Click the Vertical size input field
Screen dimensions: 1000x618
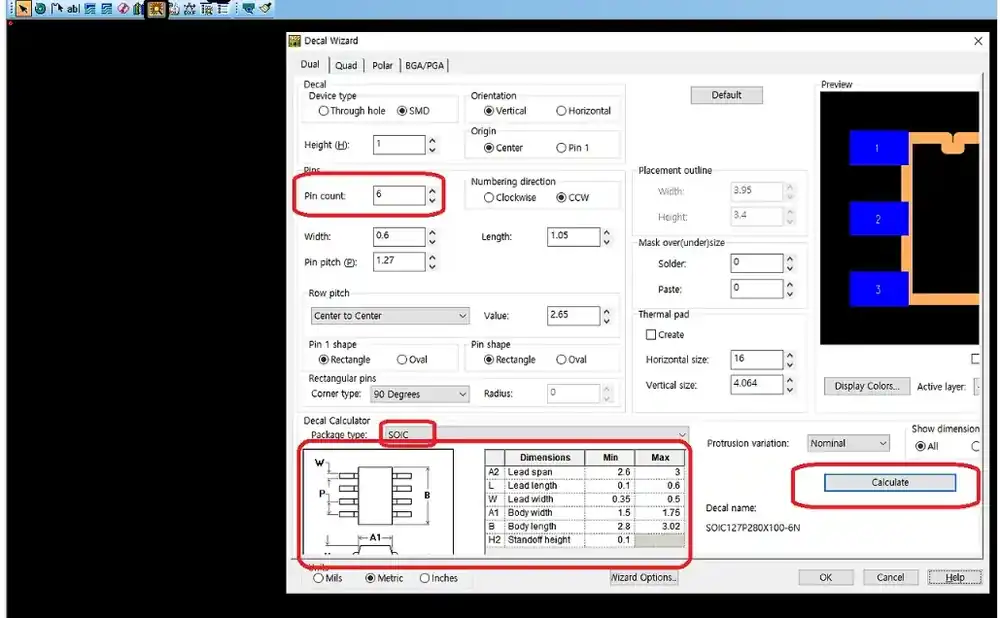point(756,384)
